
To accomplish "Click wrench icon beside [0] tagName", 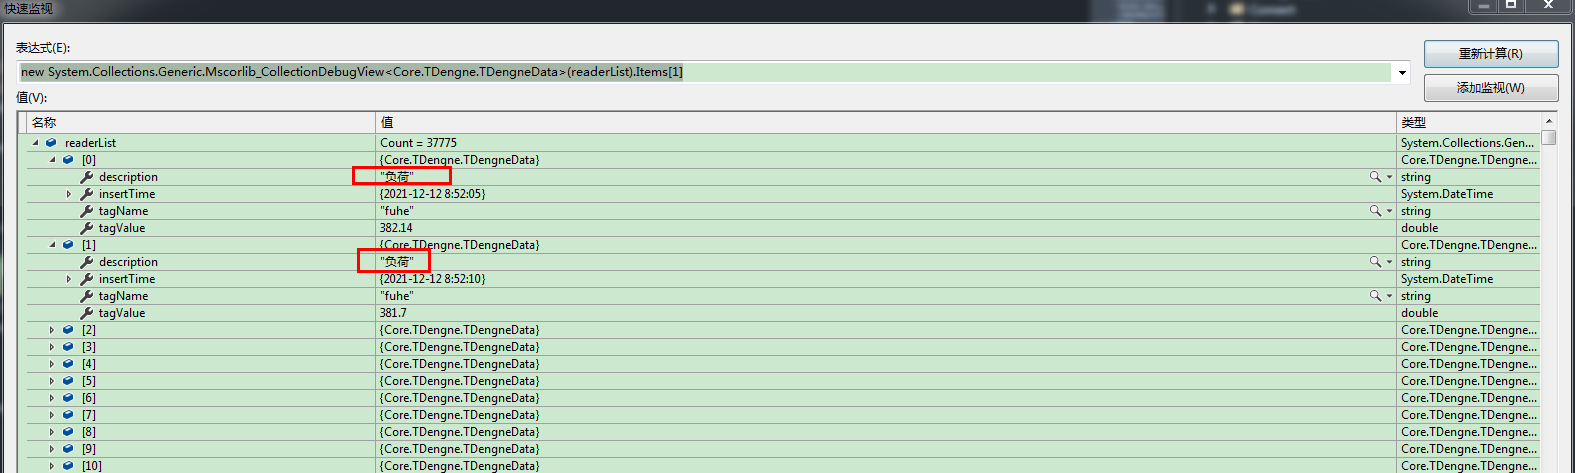I will pos(87,211).
